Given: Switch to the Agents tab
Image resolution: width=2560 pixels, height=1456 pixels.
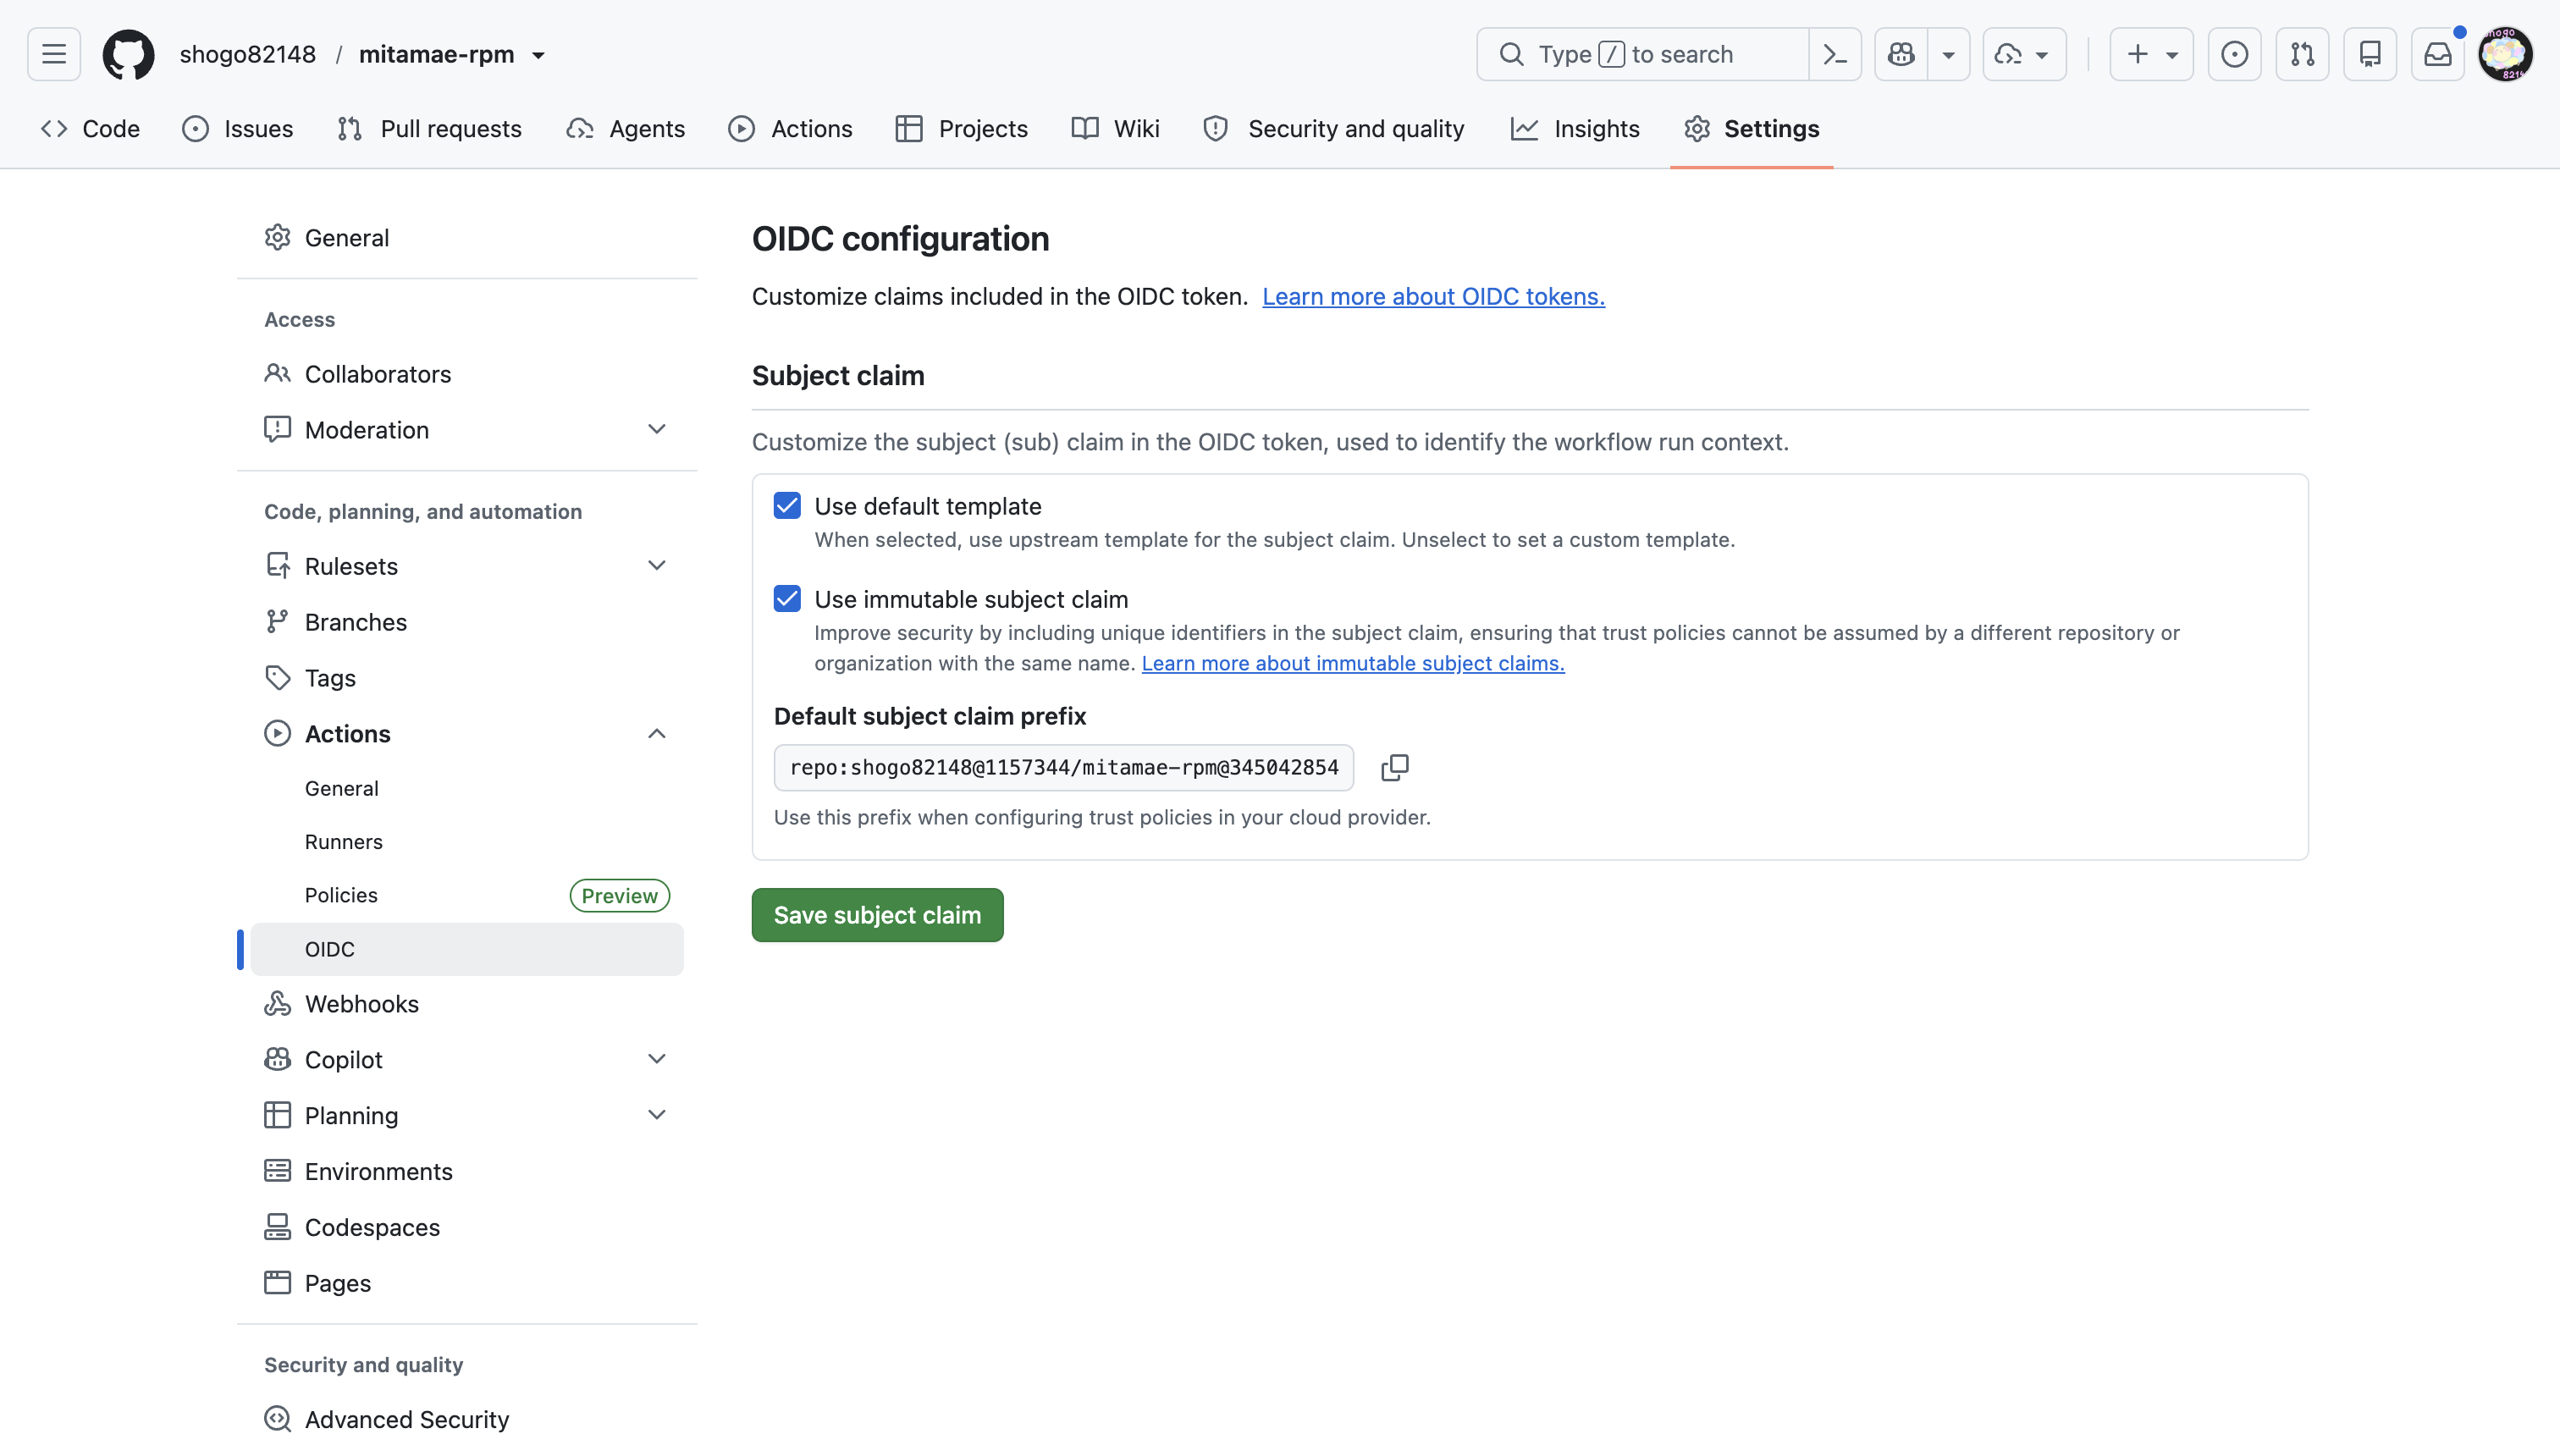Looking at the screenshot, I should tap(626, 129).
